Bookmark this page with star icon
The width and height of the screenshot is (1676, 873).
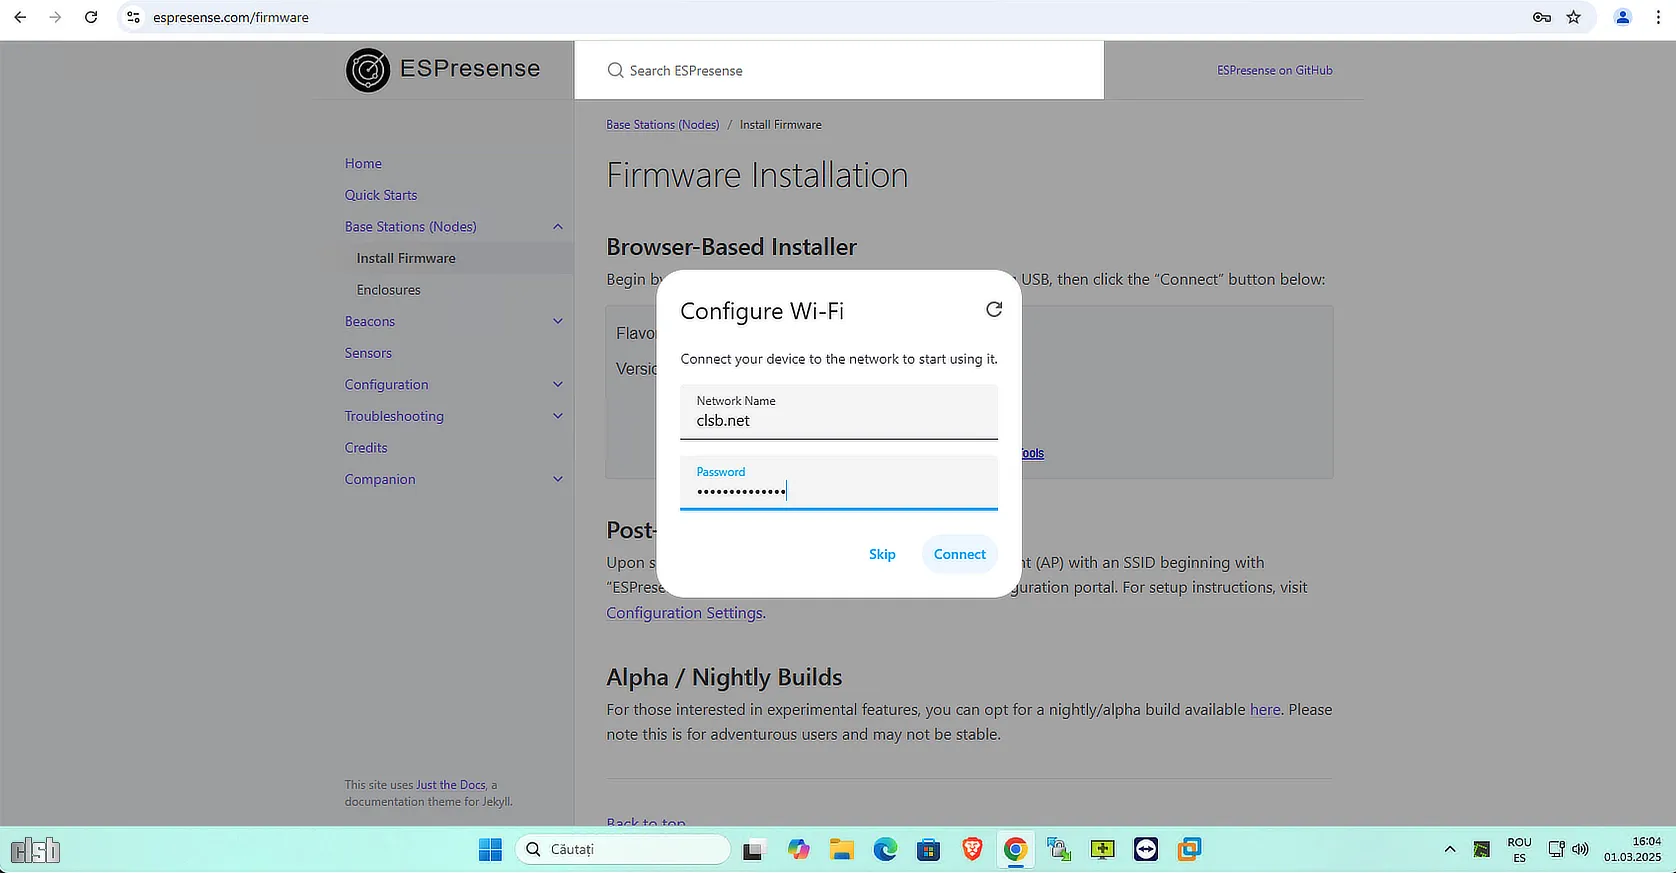pos(1574,17)
